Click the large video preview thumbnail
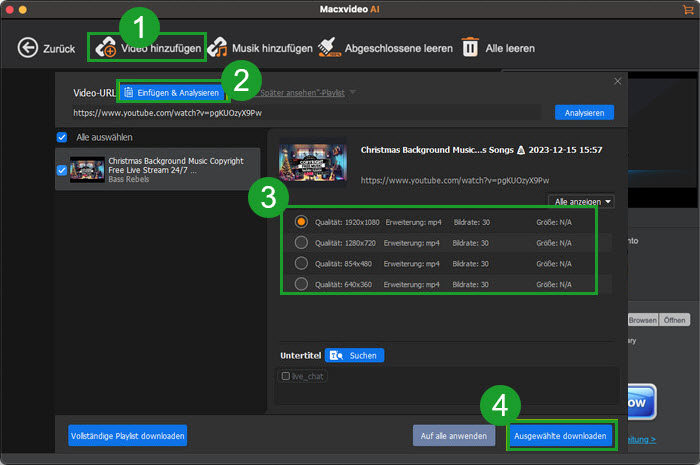Viewport: 700px width, 465px height. [x=313, y=162]
